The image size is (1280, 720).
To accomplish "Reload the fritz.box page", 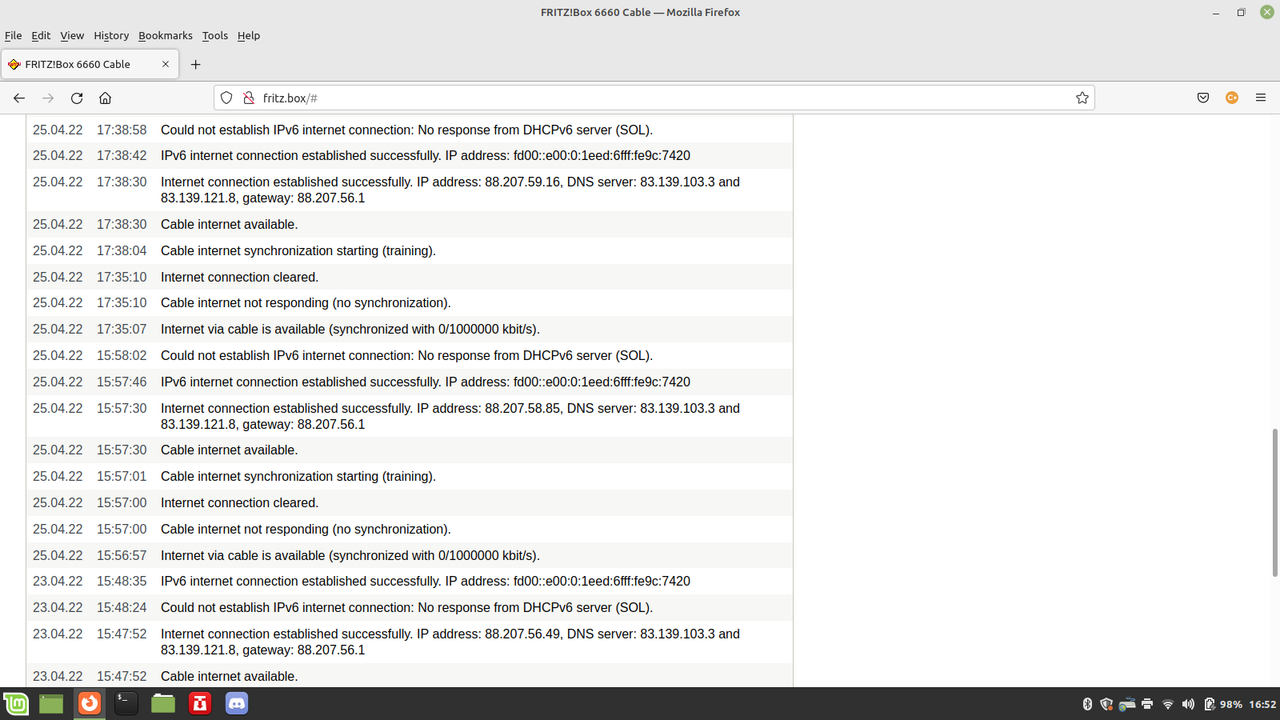I will pyautogui.click(x=77, y=98).
